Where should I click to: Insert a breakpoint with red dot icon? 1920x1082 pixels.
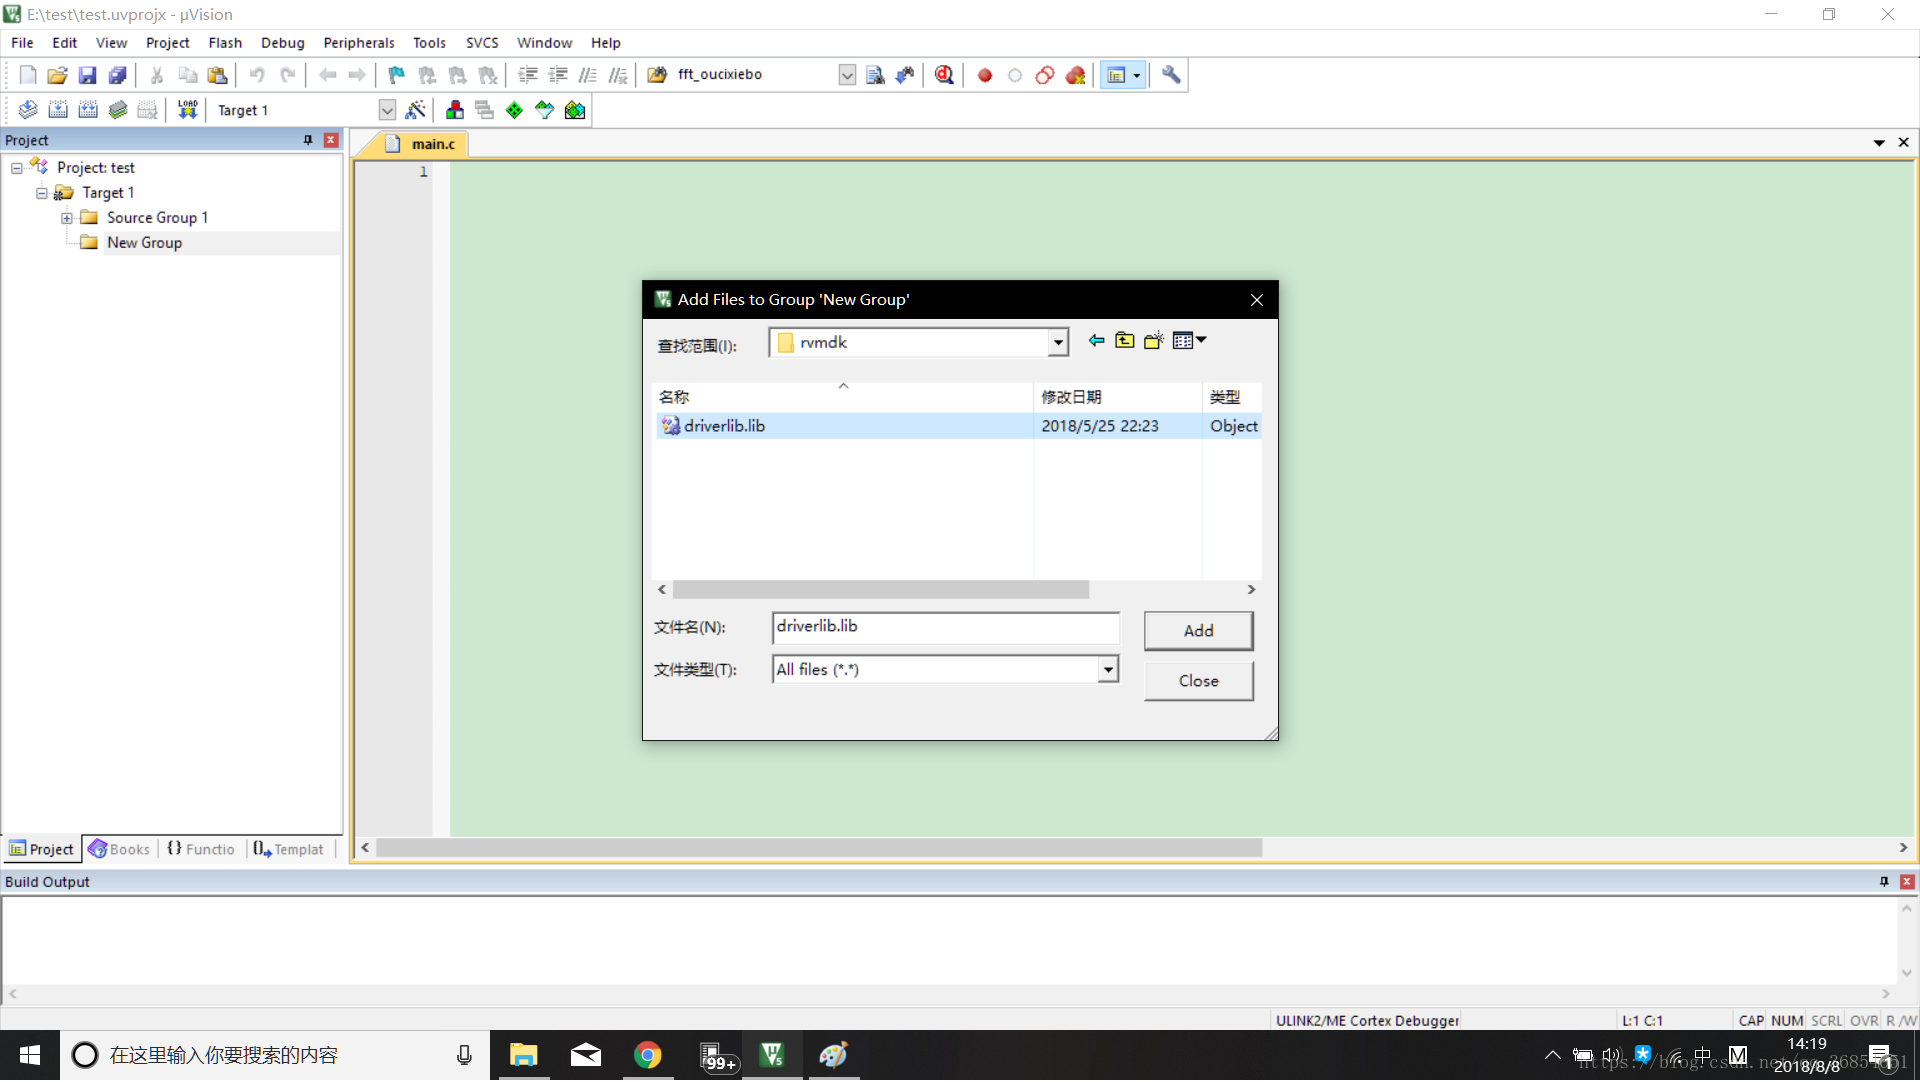click(x=985, y=75)
